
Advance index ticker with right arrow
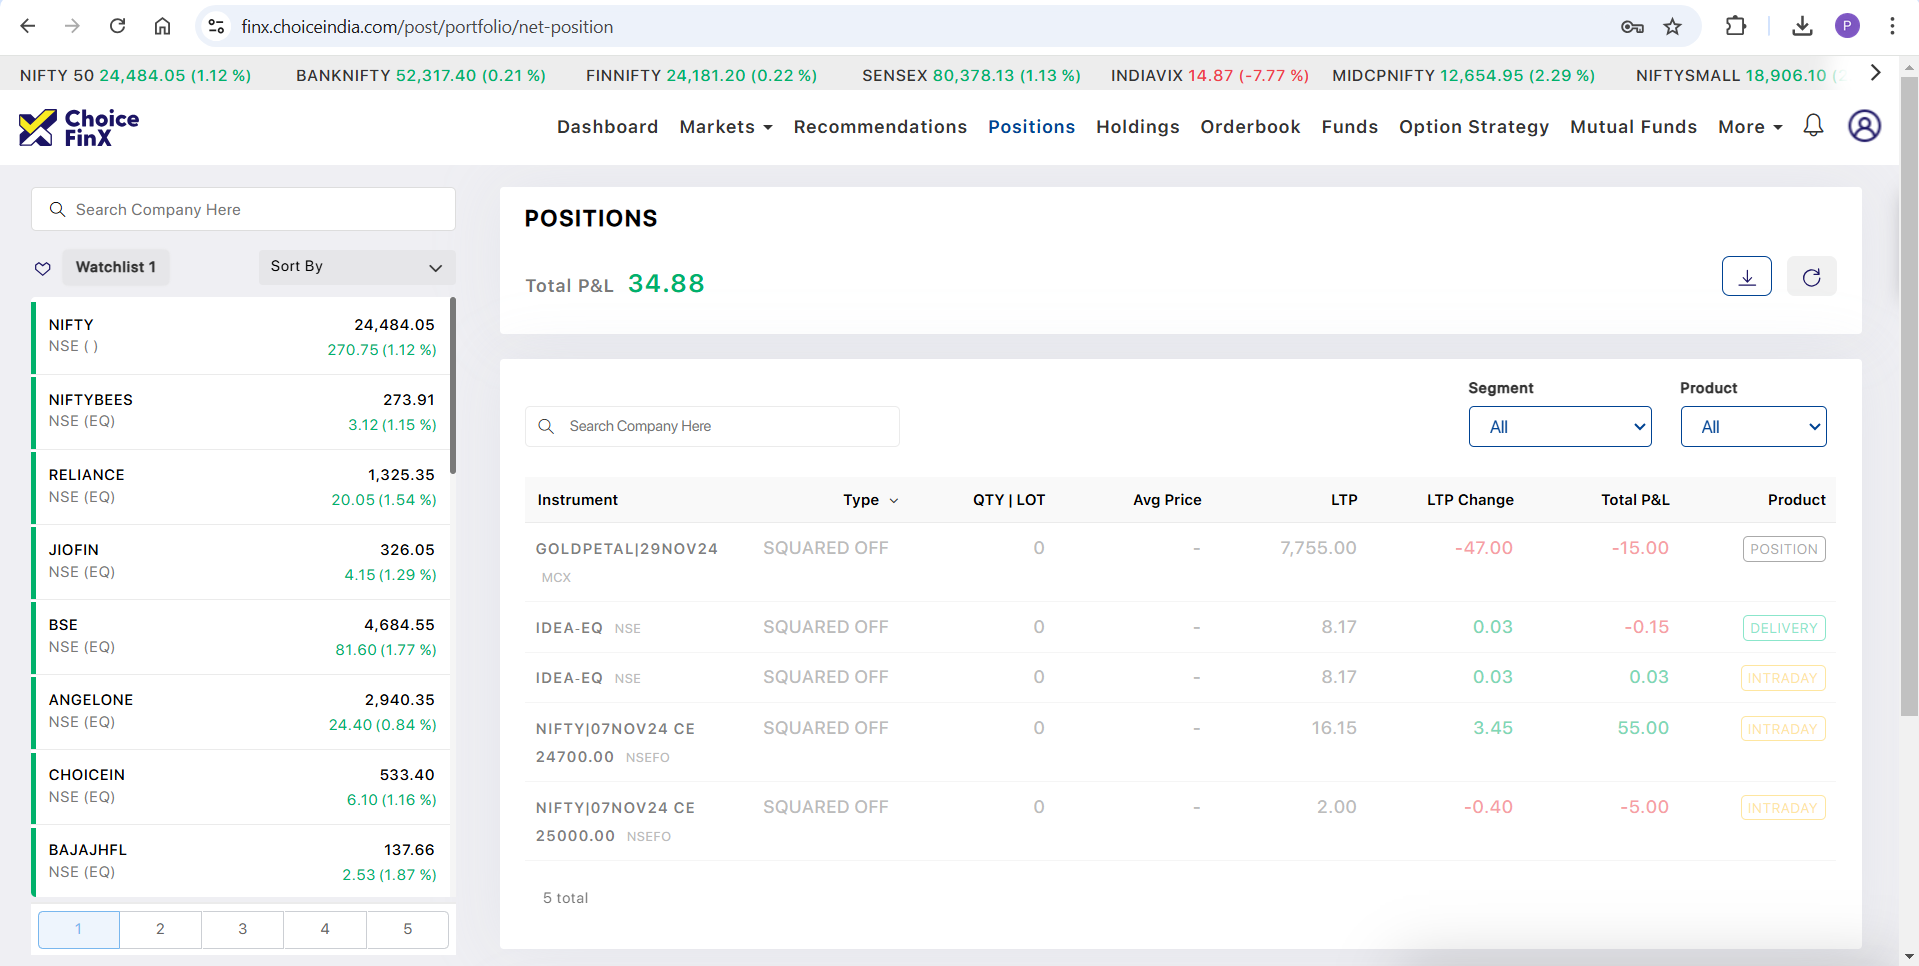(x=1875, y=73)
